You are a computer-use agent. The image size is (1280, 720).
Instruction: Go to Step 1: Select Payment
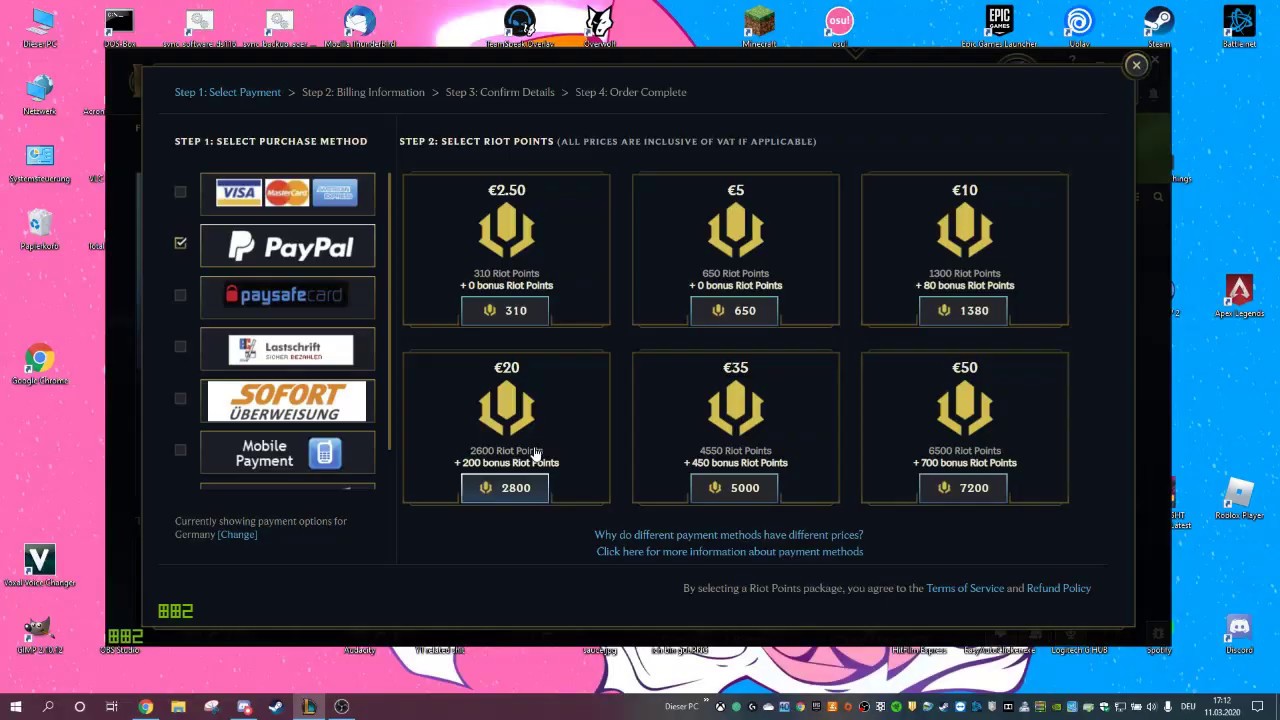[228, 92]
